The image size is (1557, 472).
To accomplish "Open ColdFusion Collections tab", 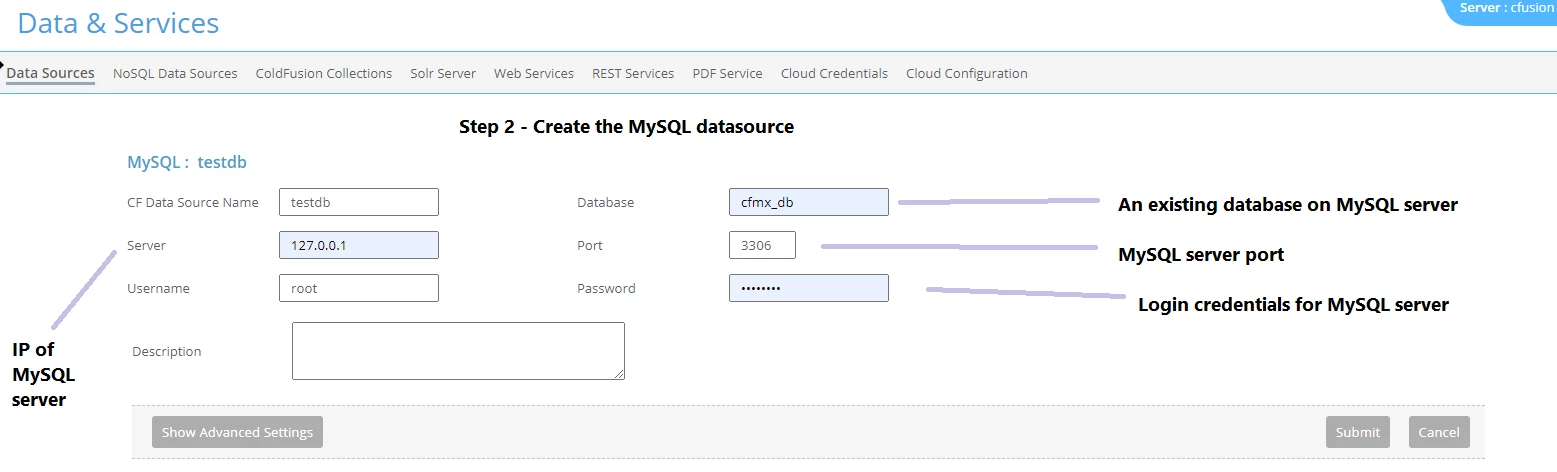I will point(324,73).
